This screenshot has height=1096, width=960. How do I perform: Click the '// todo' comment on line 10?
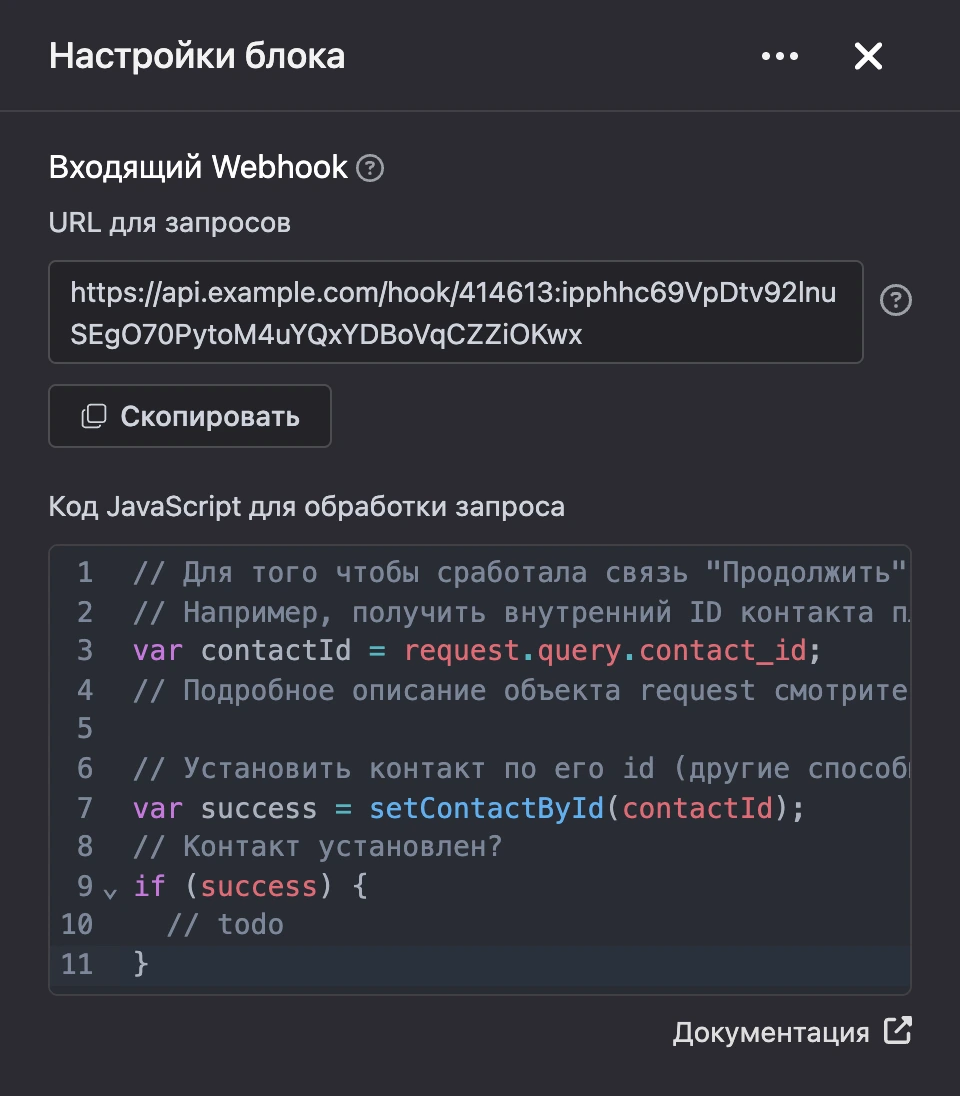click(x=225, y=925)
